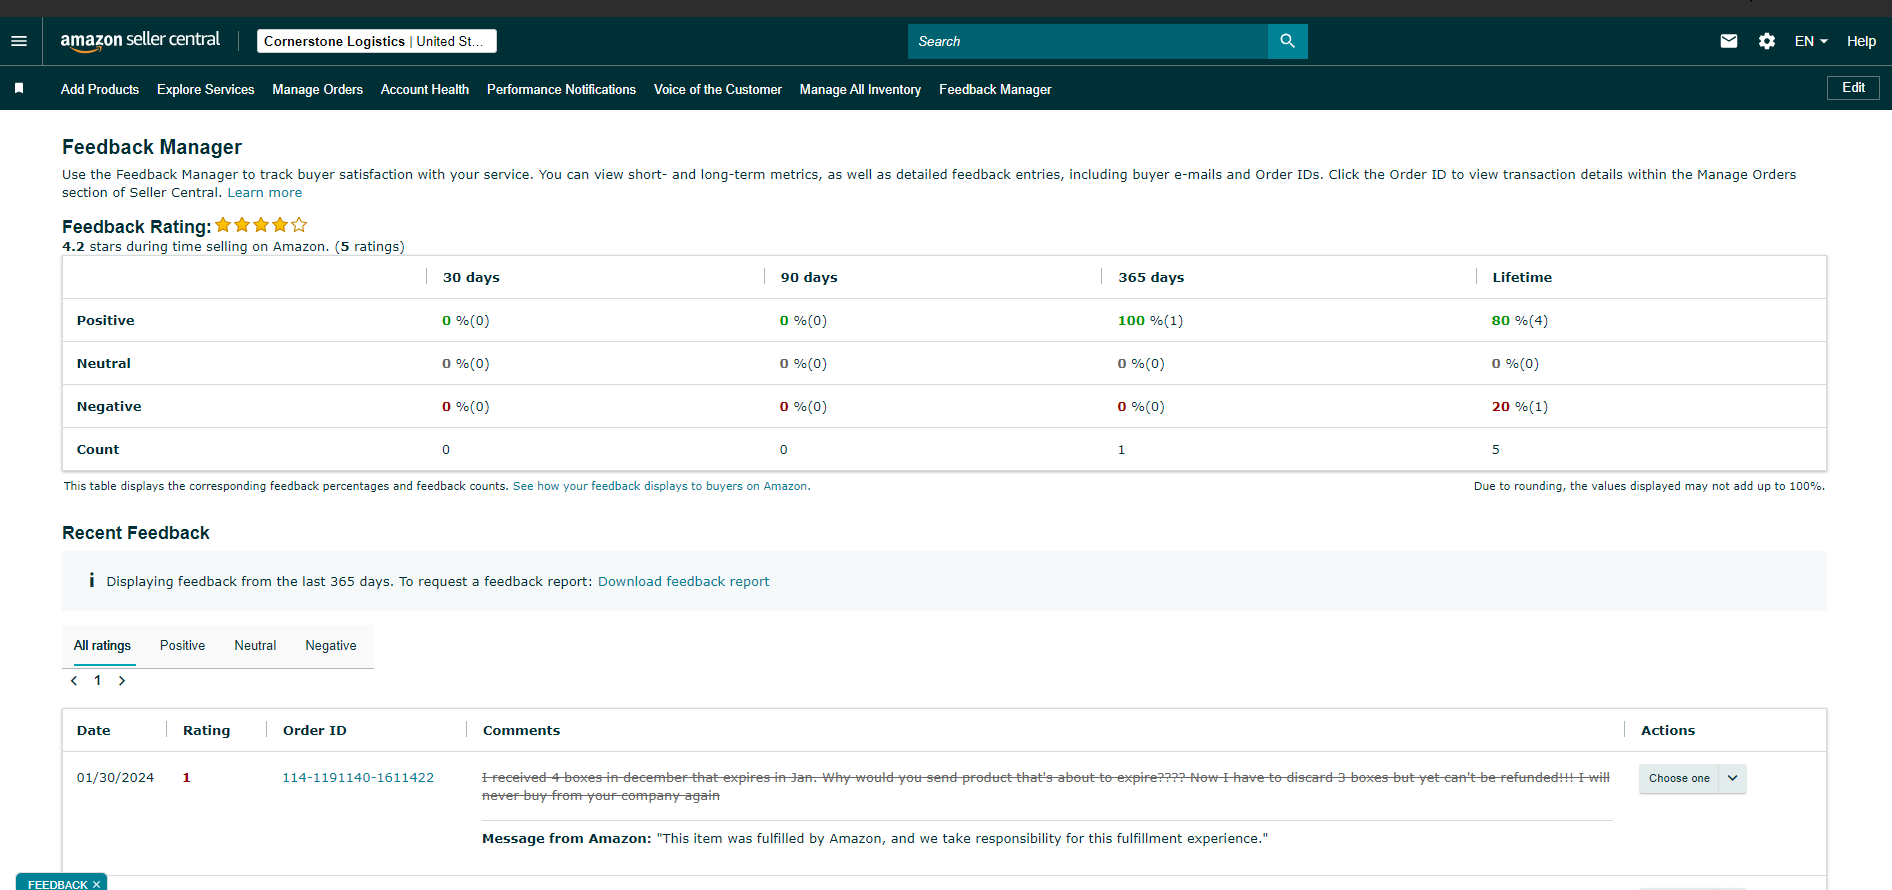Switch to the Negative tab

[331, 646]
